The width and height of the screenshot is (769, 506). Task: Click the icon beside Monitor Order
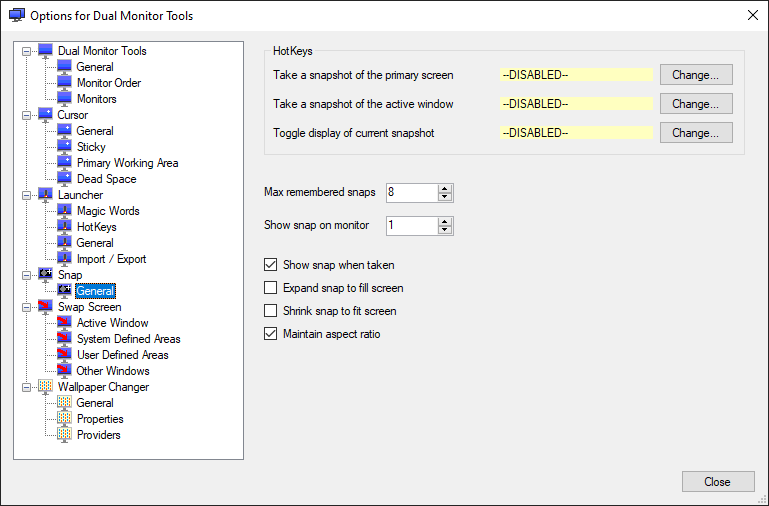tap(64, 83)
